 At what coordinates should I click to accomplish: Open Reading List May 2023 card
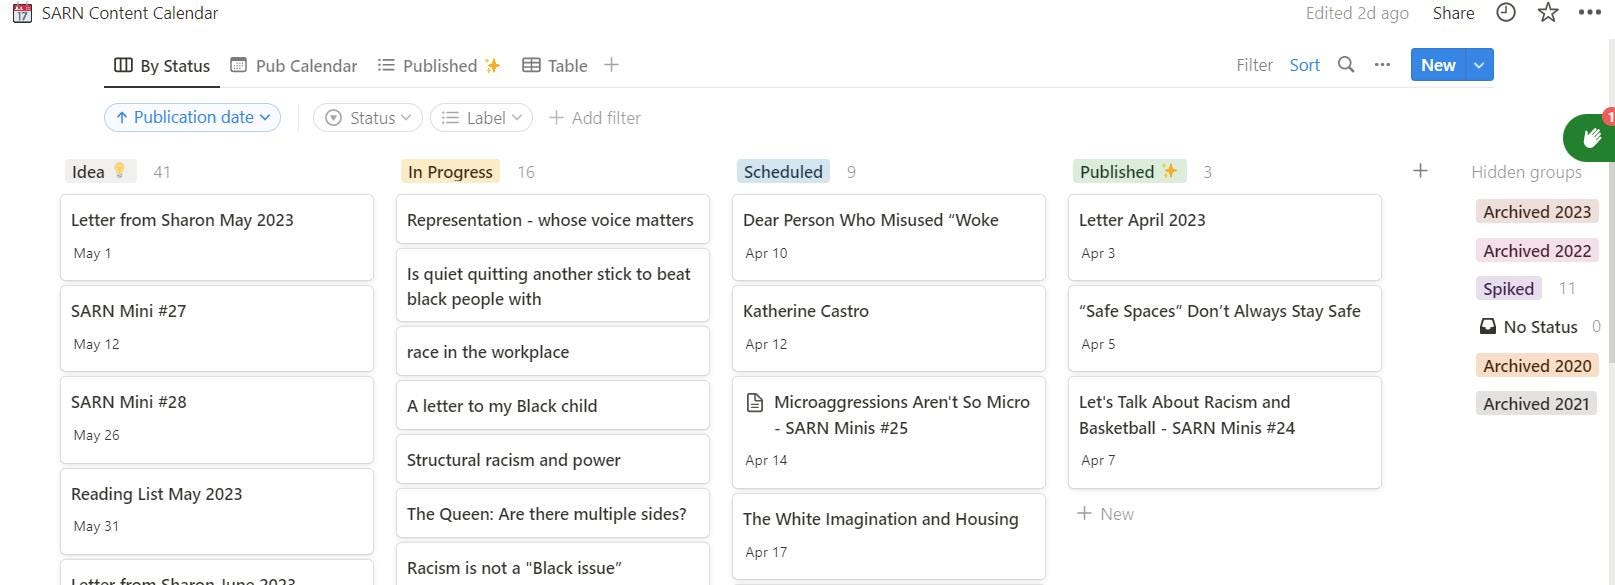[x=217, y=511]
